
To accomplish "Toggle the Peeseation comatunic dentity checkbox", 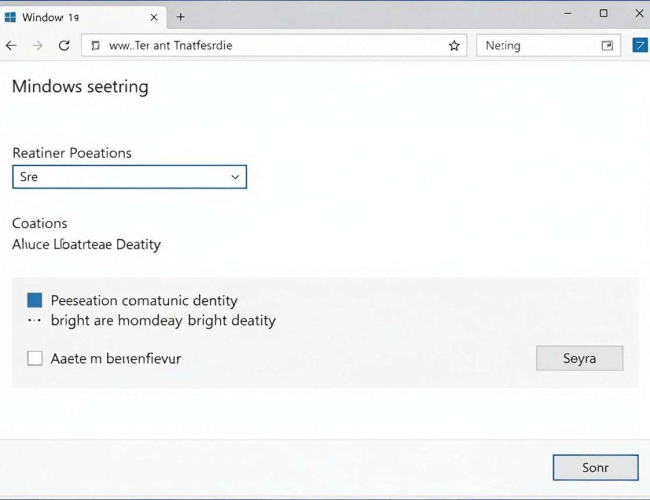I will pyautogui.click(x=35, y=300).
